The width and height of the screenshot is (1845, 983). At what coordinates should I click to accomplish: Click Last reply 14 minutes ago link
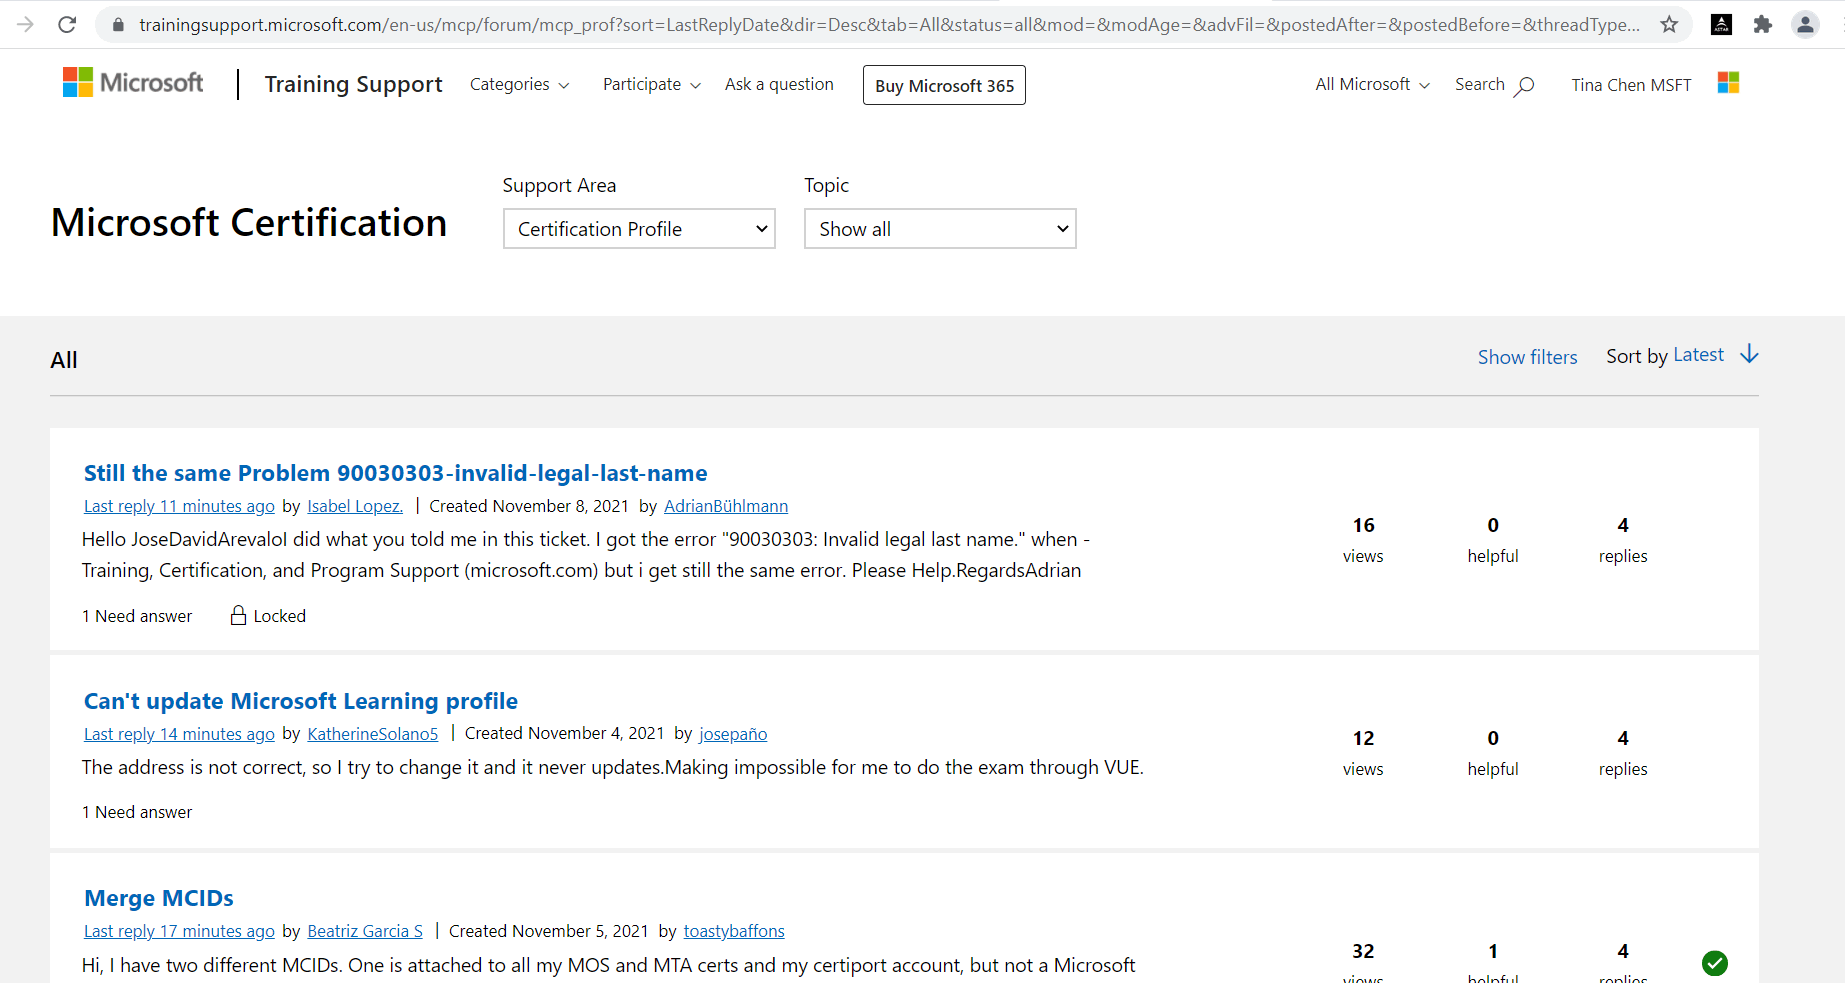[x=179, y=734]
